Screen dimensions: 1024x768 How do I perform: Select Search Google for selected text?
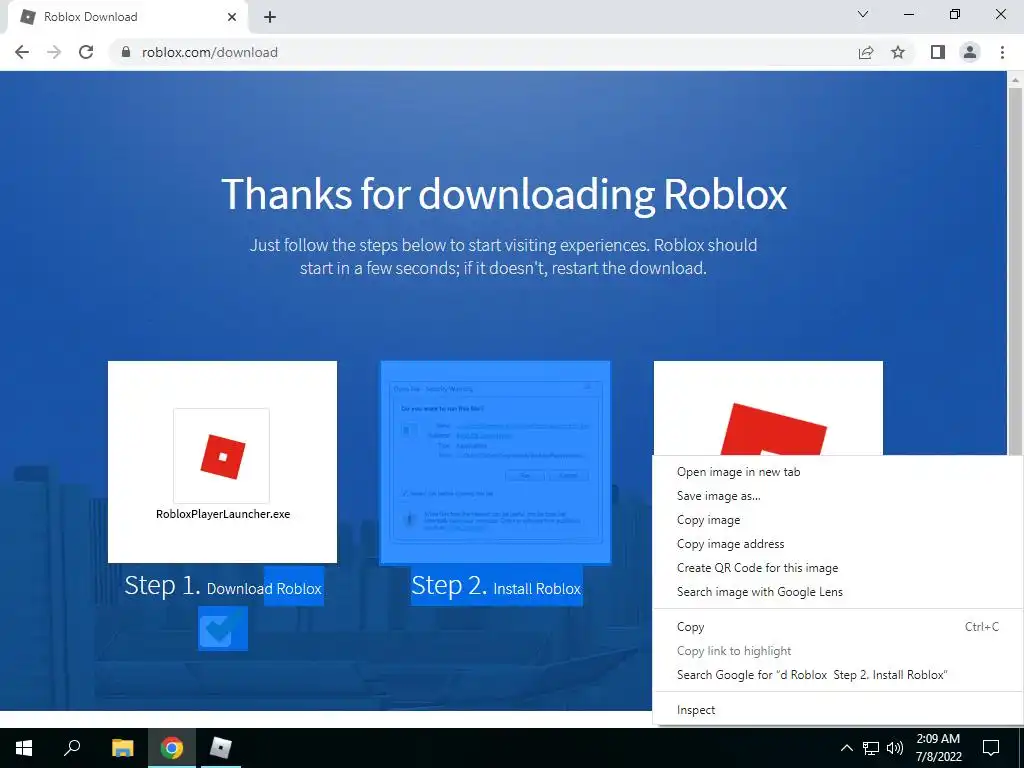tap(838, 675)
